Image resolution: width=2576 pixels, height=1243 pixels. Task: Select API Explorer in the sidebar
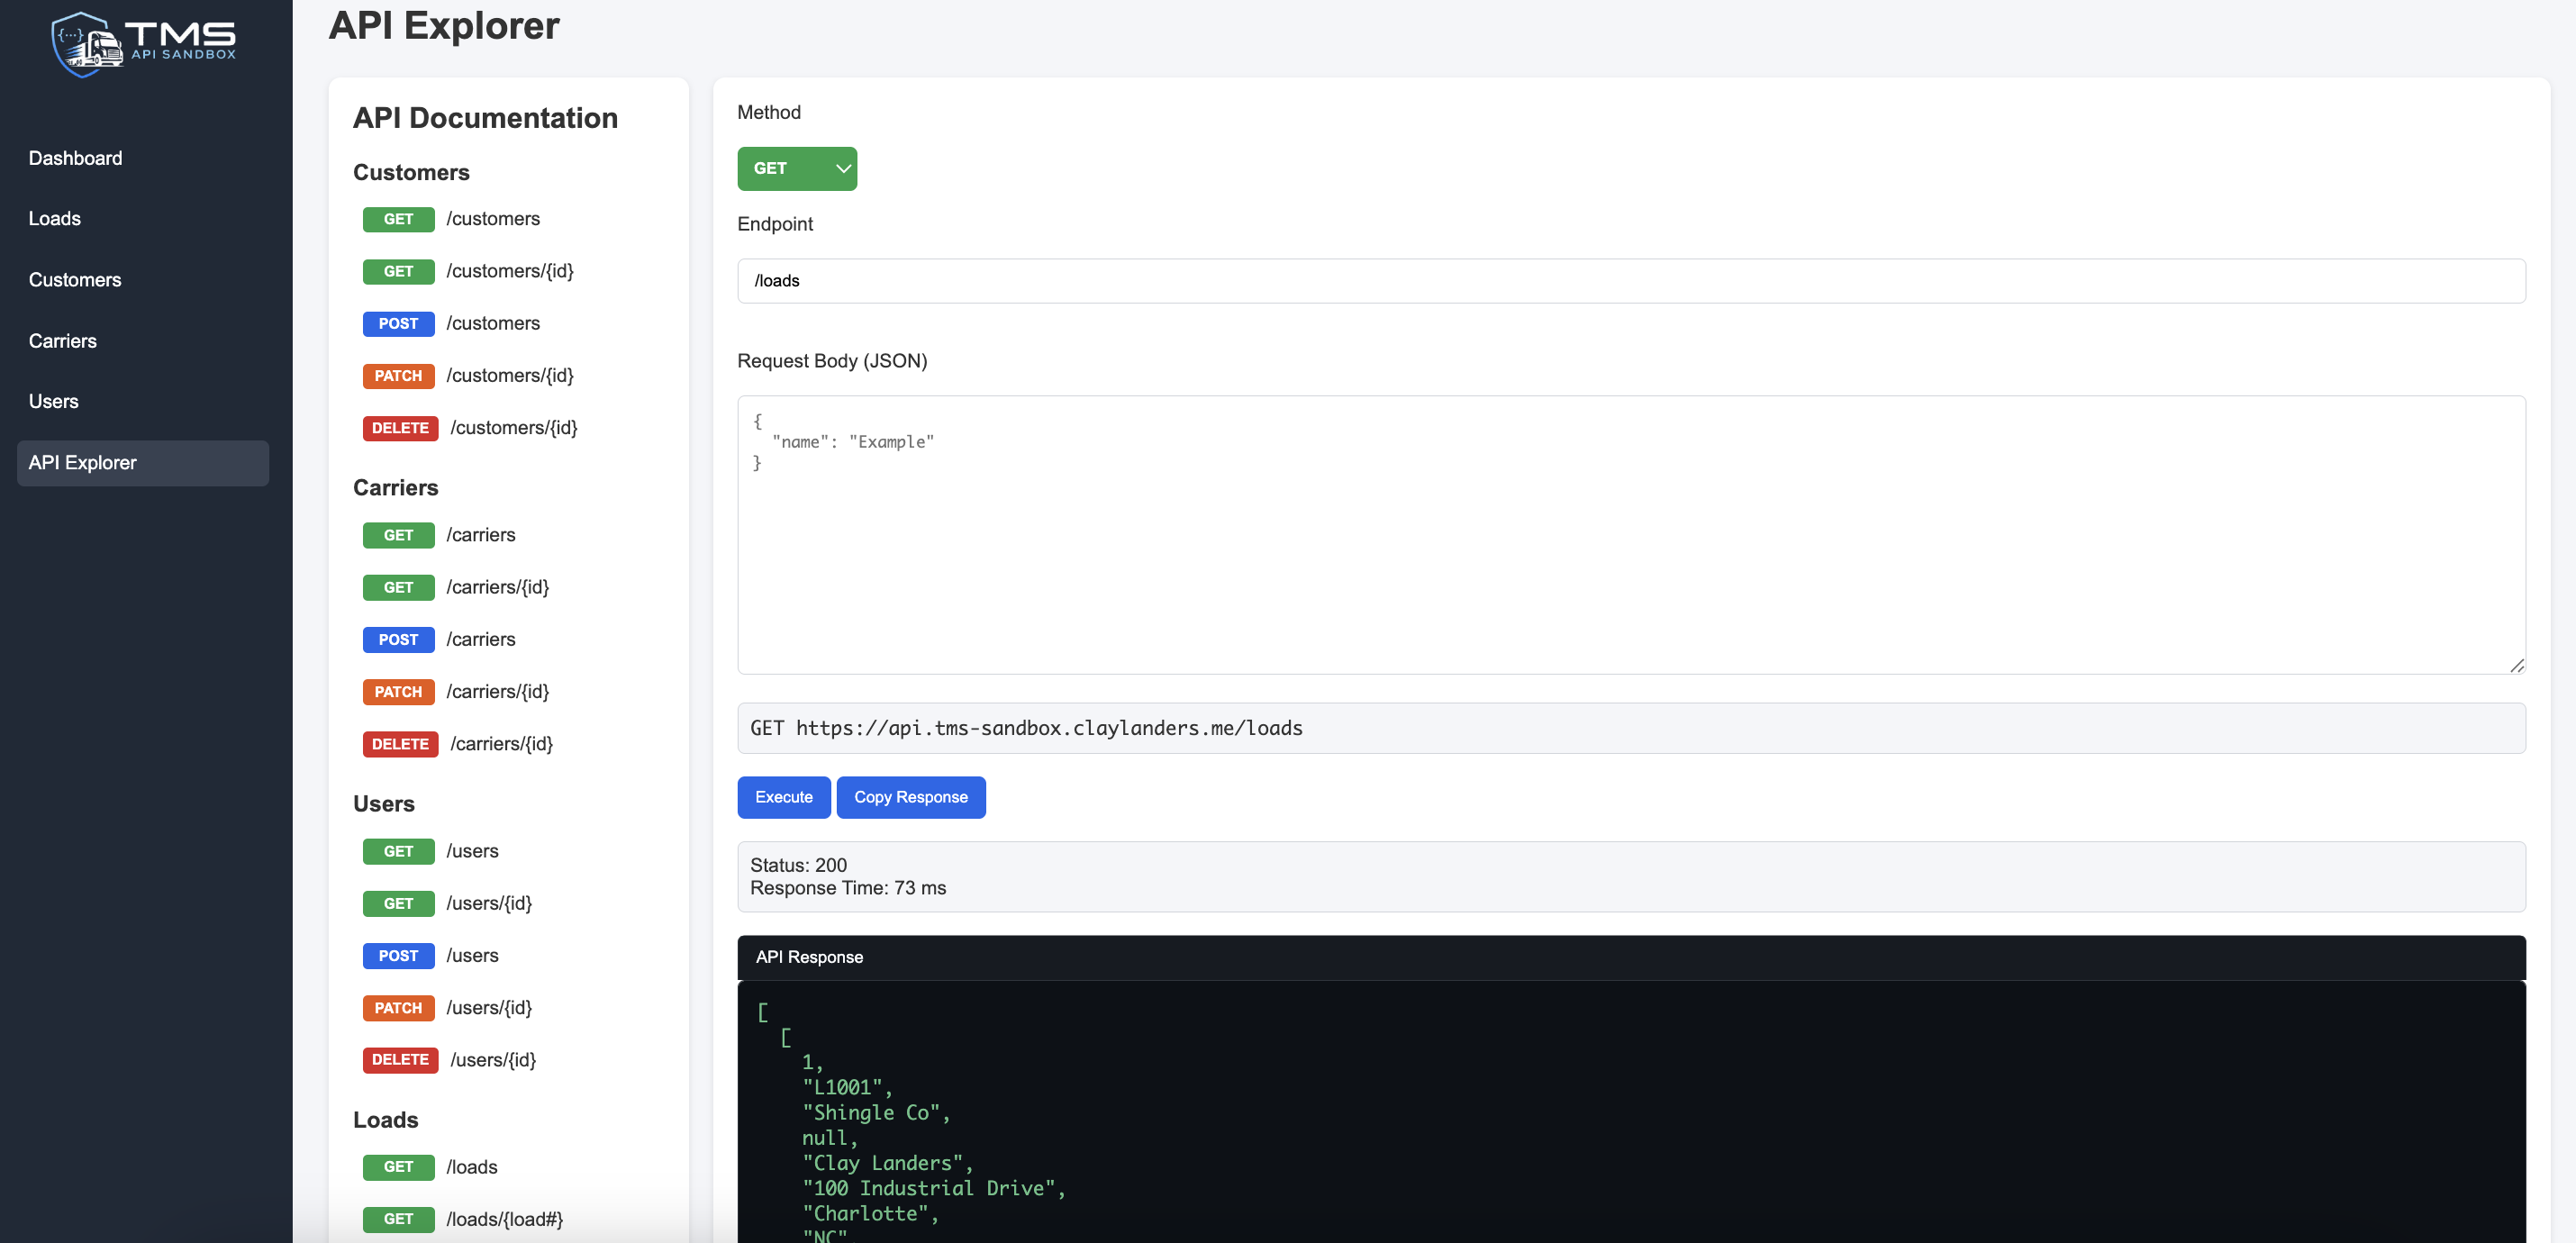(x=143, y=463)
